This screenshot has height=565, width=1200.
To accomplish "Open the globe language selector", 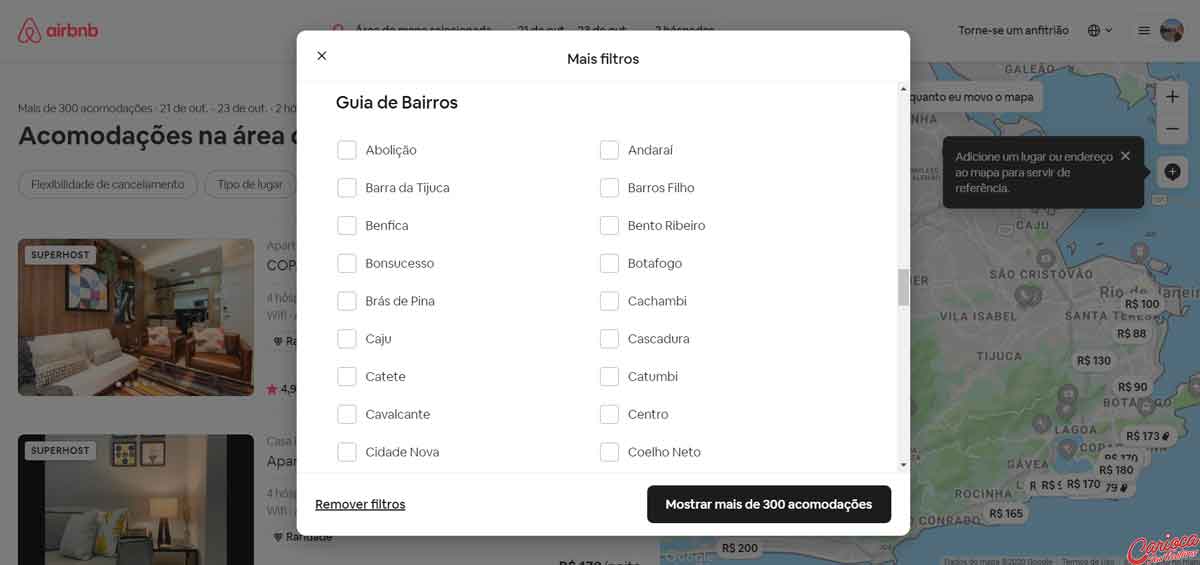I will tap(1100, 31).
